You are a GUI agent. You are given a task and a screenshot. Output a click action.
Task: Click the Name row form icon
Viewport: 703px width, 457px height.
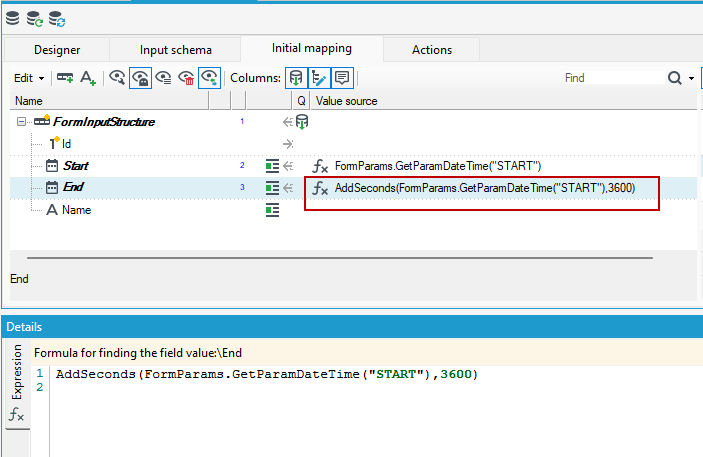click(272, 210)
